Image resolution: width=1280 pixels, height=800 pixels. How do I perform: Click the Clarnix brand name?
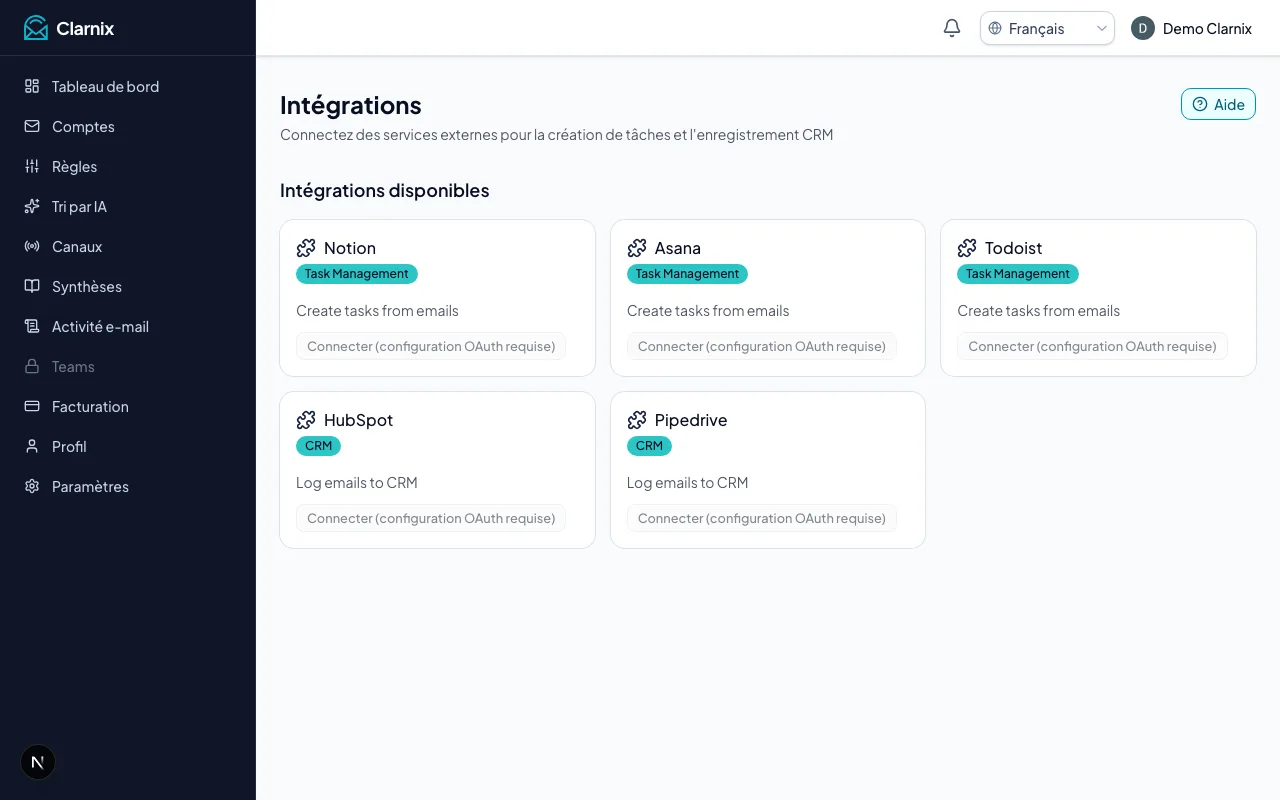[85, 28]
